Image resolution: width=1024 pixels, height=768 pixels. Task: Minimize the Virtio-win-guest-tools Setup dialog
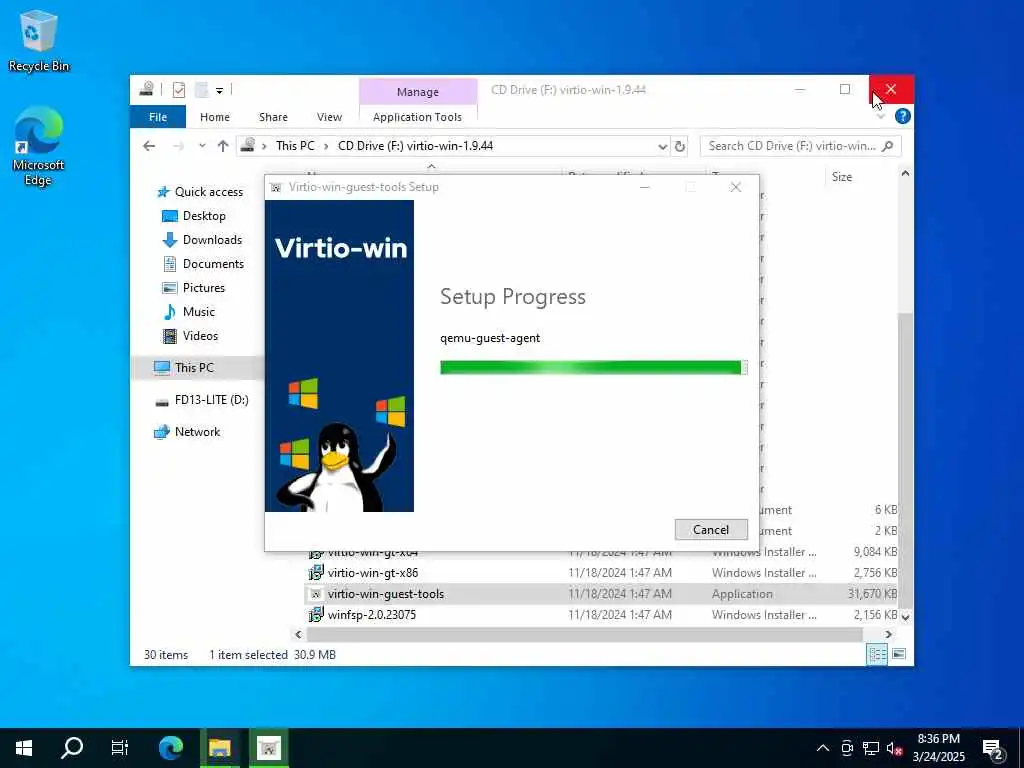tap(645, 187)
